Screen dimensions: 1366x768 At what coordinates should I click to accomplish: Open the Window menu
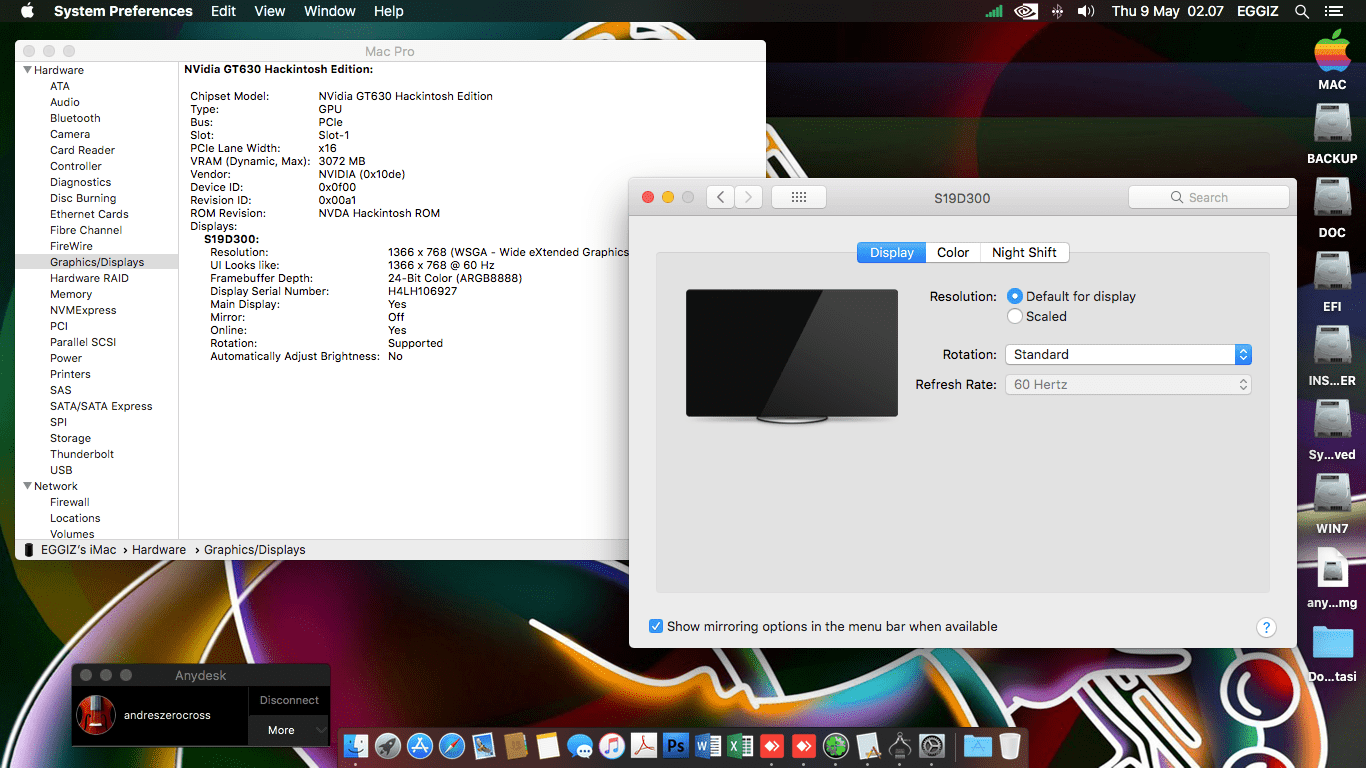[329, 11]
